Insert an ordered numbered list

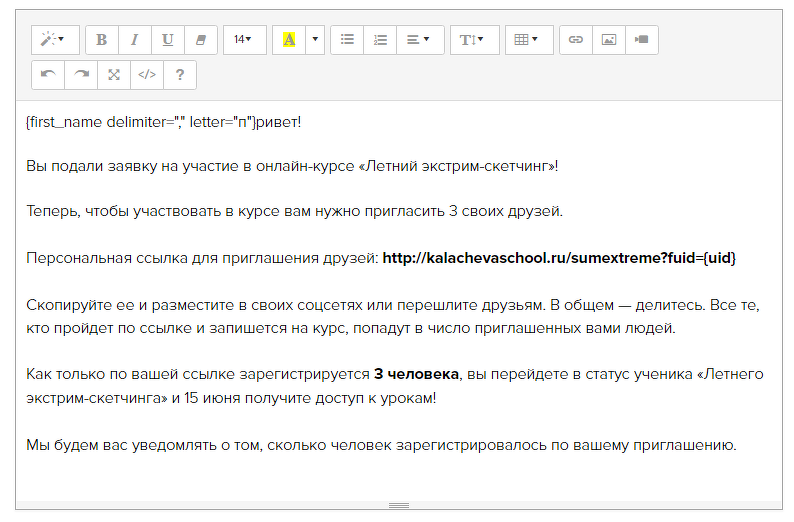pyautogui.click(x=380, y=40)
